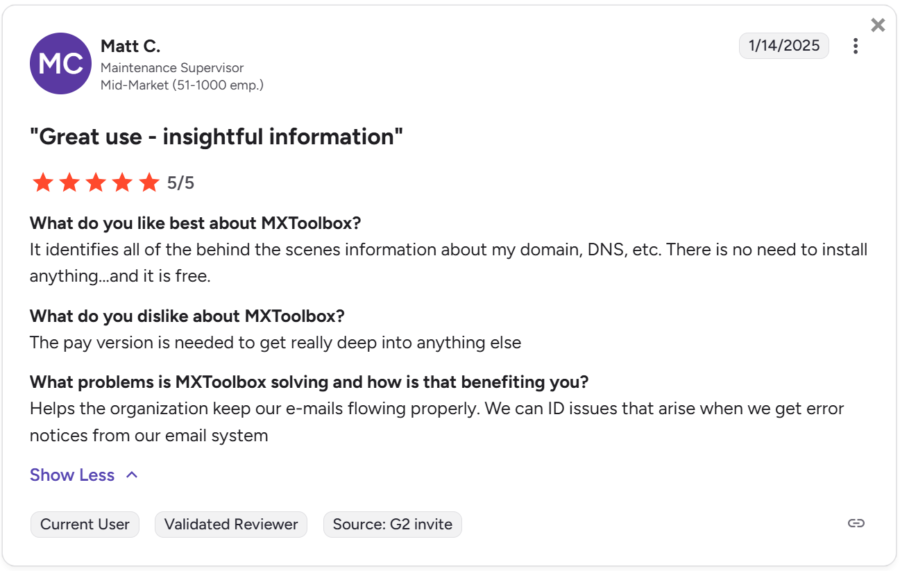Open the three-dot more options menu

coord(855,46)
